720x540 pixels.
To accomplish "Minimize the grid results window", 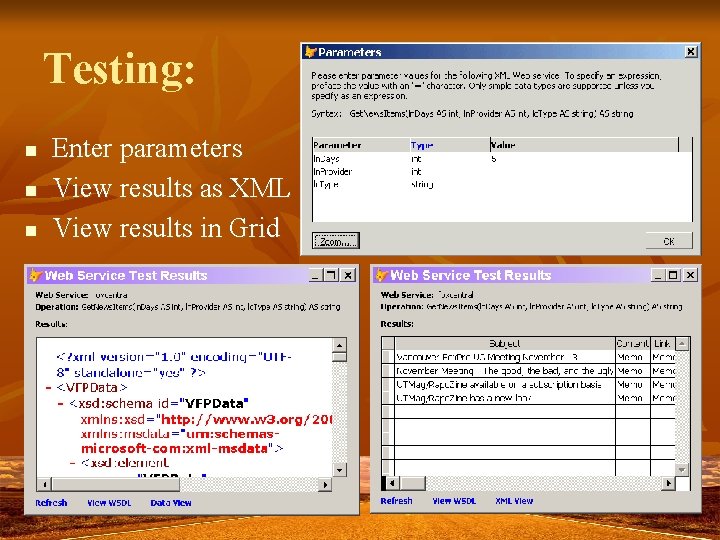I will pos(658,275).
